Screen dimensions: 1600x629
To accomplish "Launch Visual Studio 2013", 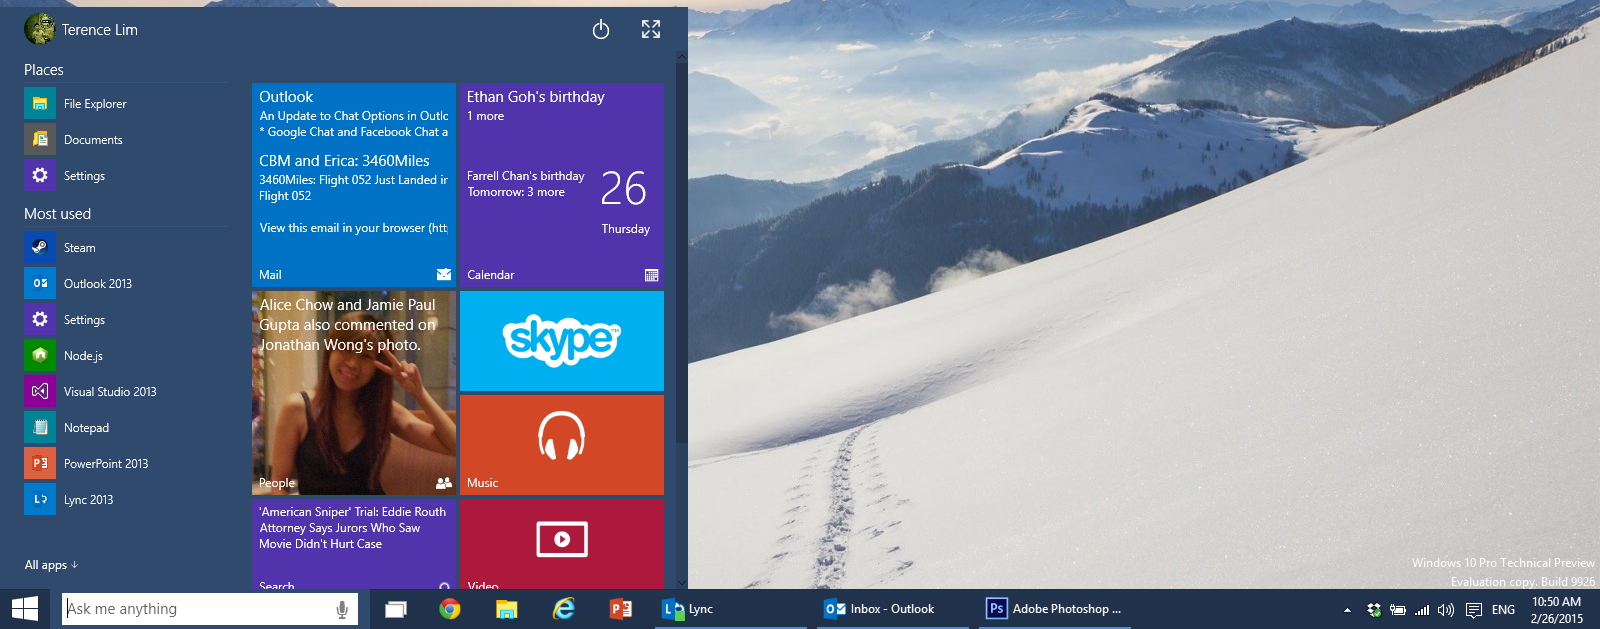I will [x=126, y=392].
